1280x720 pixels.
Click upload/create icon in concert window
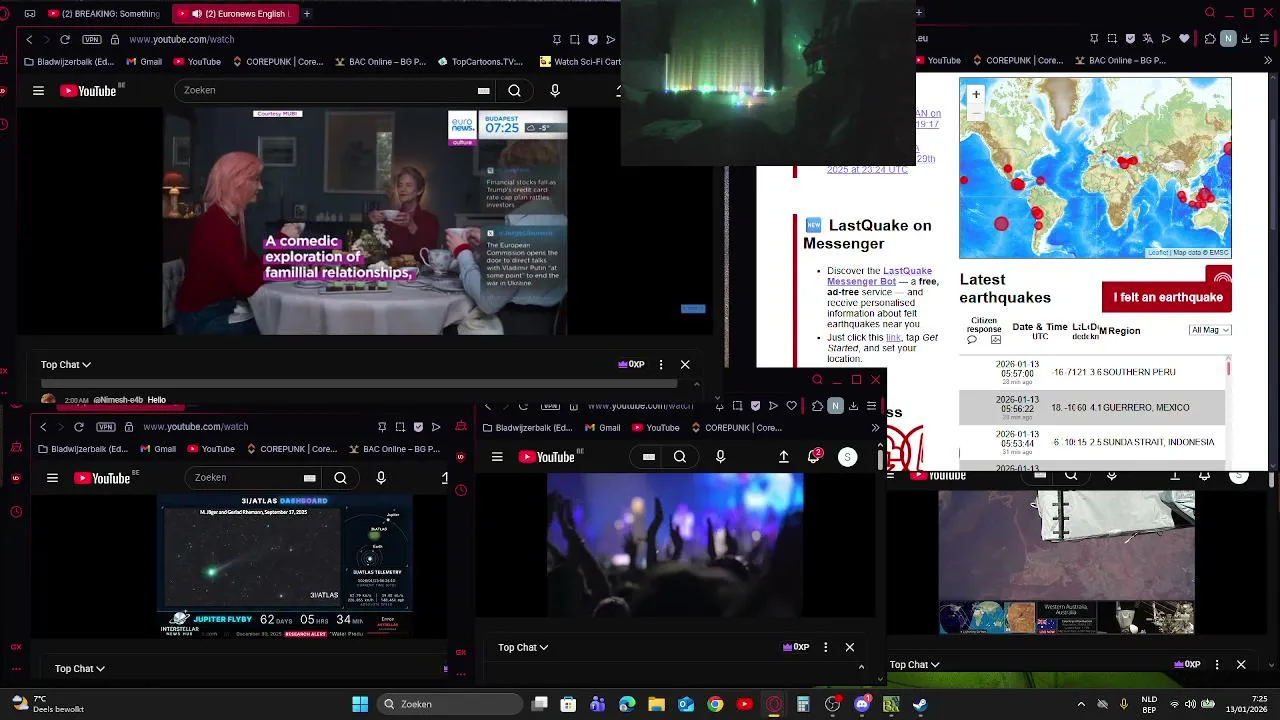click(784, 457)
